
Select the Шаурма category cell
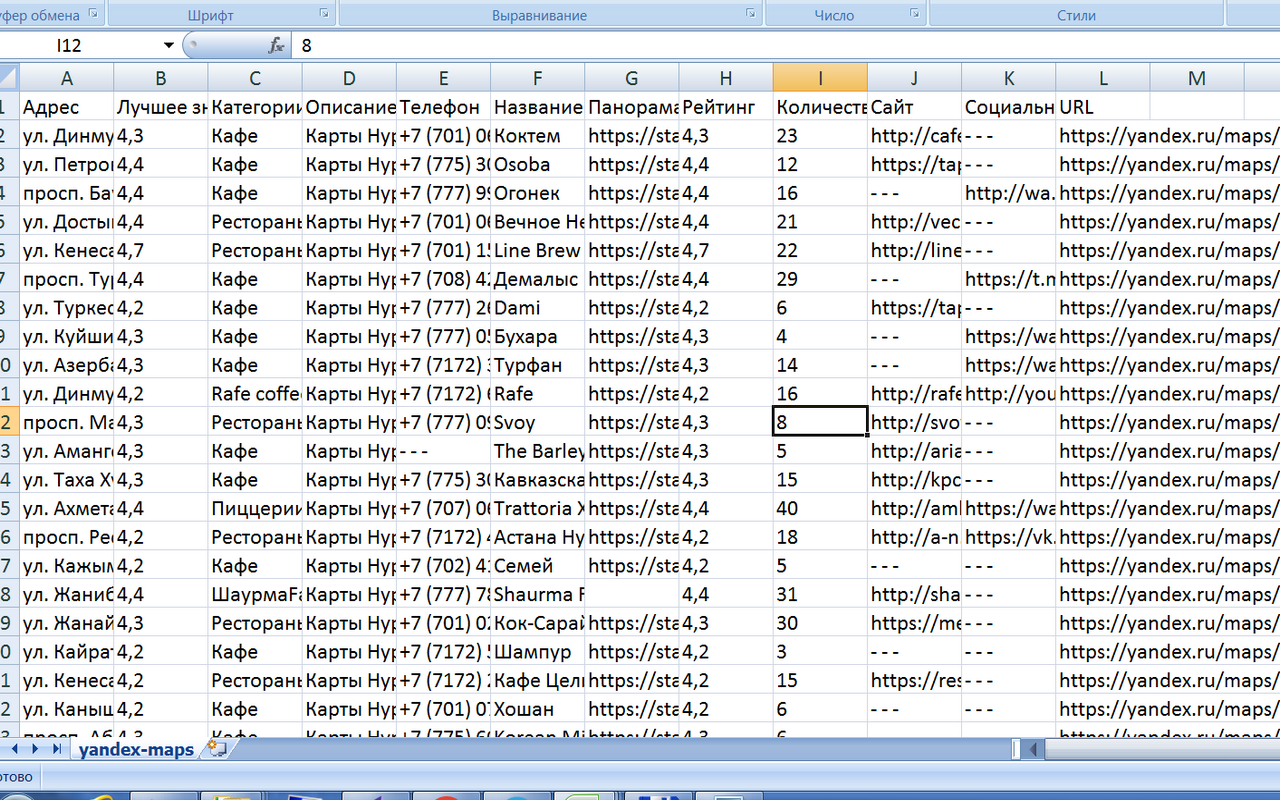(x=255, y=594)
